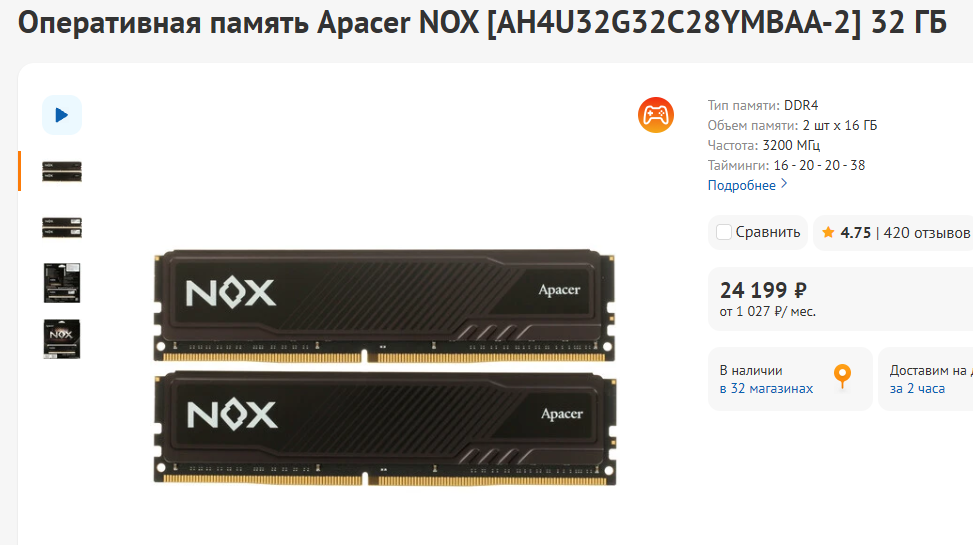Click the 4.75 rating score
This screenshot has height=545, width=973.
(856, 233)
